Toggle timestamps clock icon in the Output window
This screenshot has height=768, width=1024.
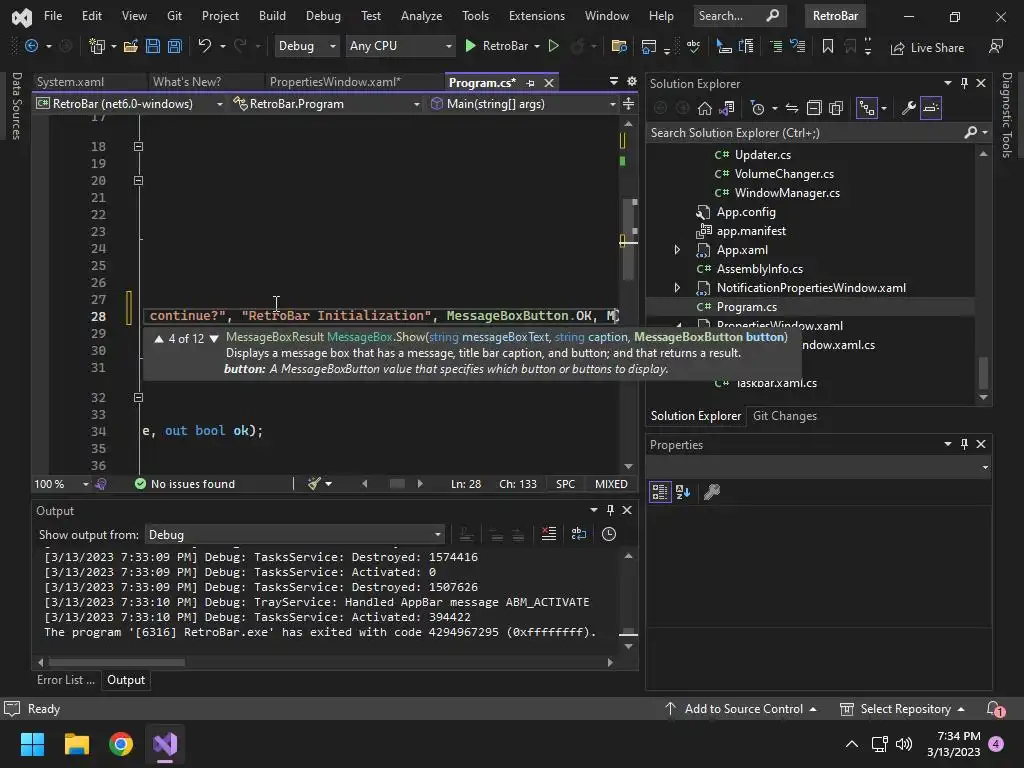pyautogui.click(x=609, y=534)
